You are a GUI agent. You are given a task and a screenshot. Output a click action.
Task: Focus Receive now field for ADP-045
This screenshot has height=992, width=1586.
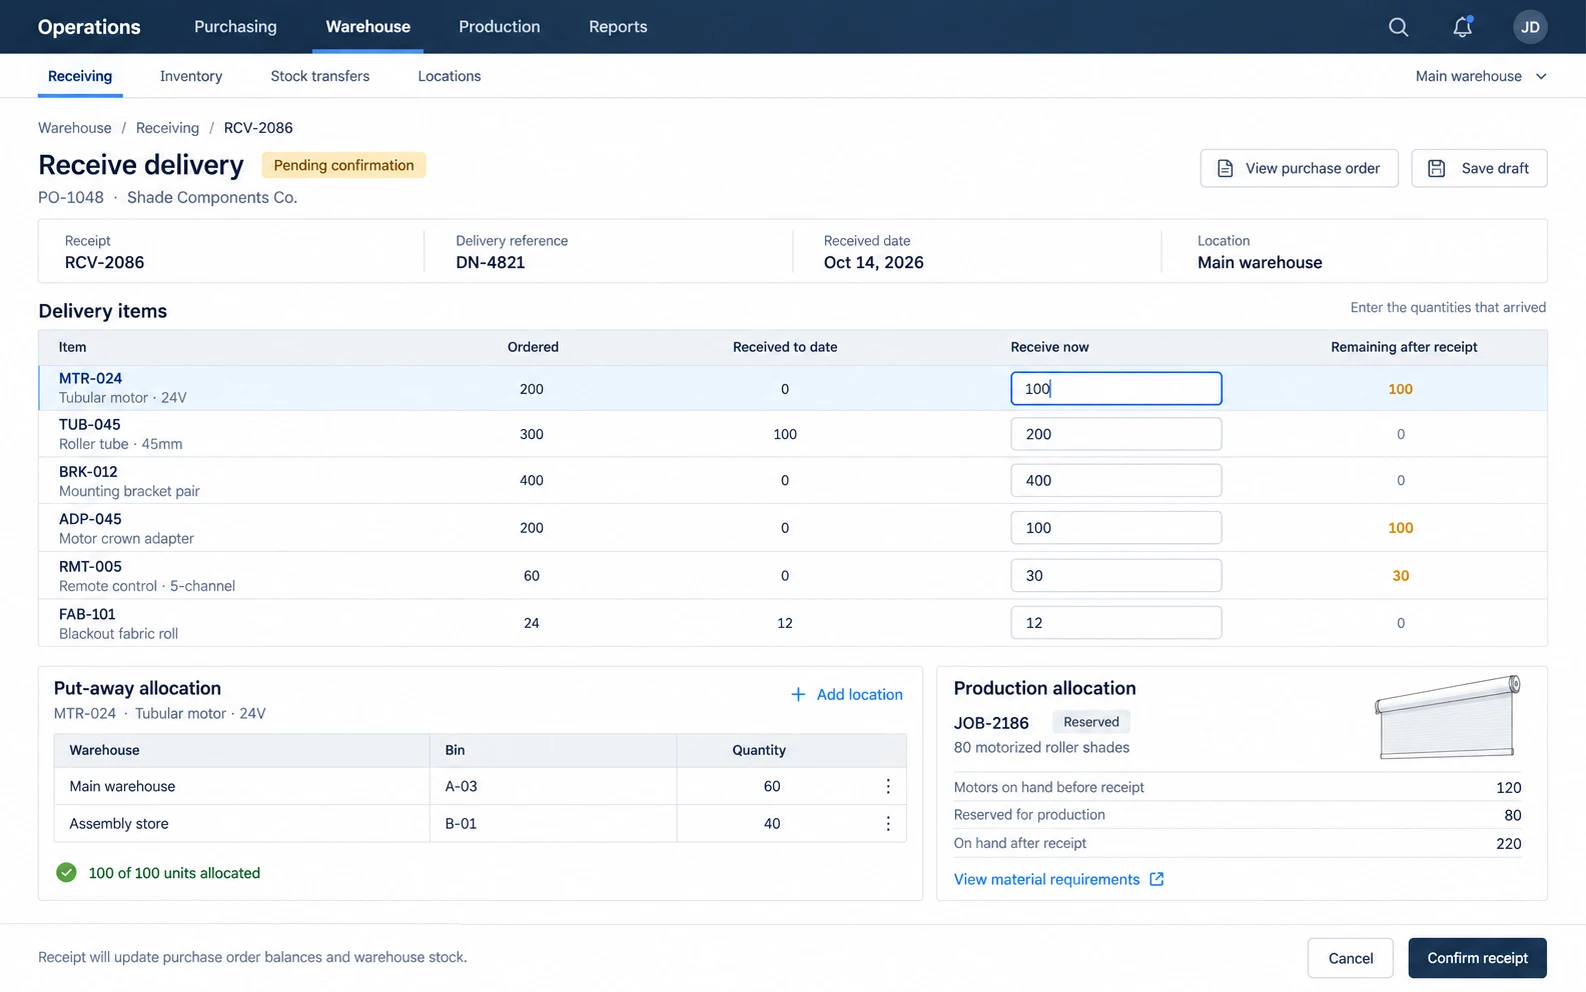[1116, 527]
